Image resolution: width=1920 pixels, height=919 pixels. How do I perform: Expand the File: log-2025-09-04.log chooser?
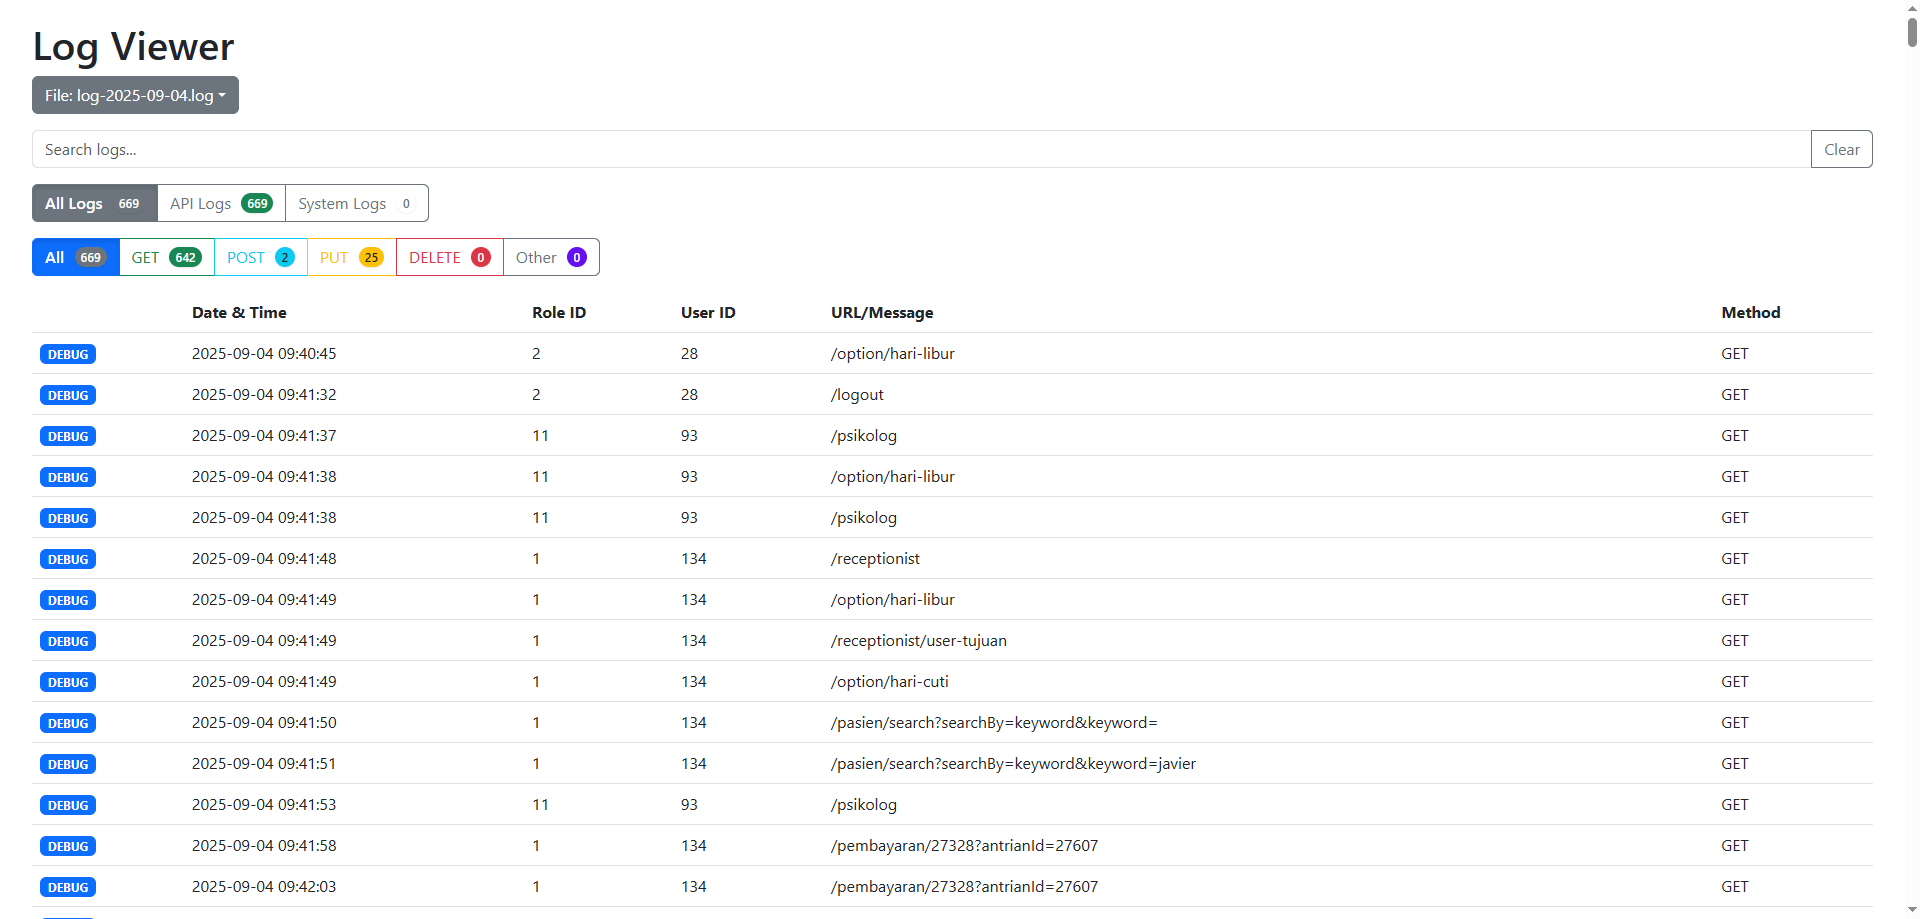pyautogui.click(x=134, y=95)
